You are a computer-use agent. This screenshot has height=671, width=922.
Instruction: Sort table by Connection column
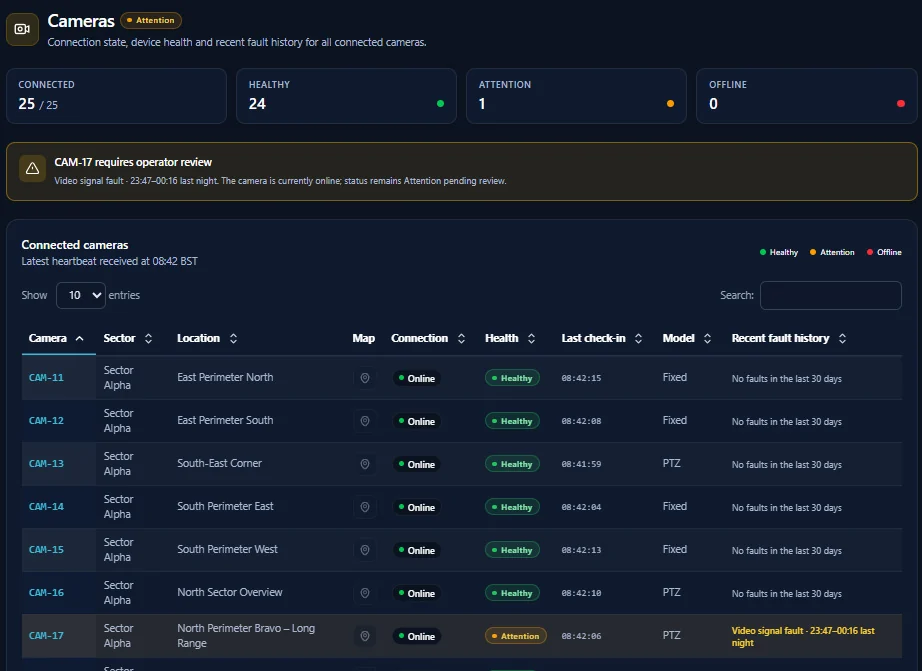point(429,338)
